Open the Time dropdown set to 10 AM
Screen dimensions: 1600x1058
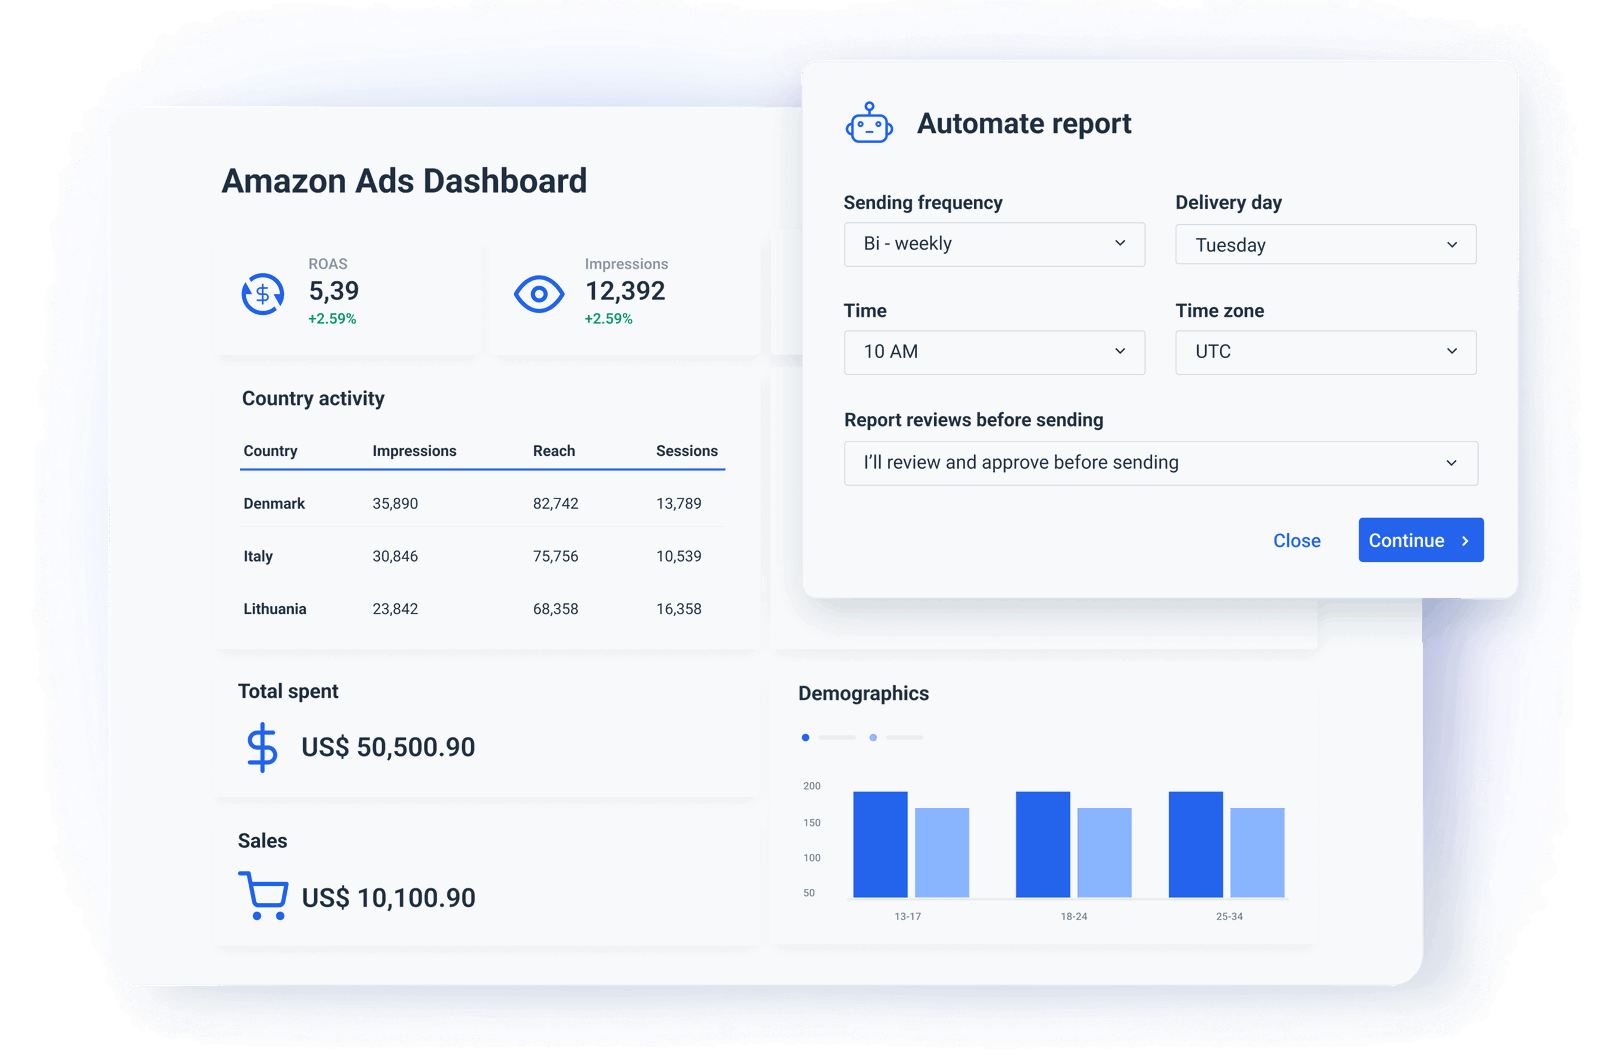pos(994,352)
